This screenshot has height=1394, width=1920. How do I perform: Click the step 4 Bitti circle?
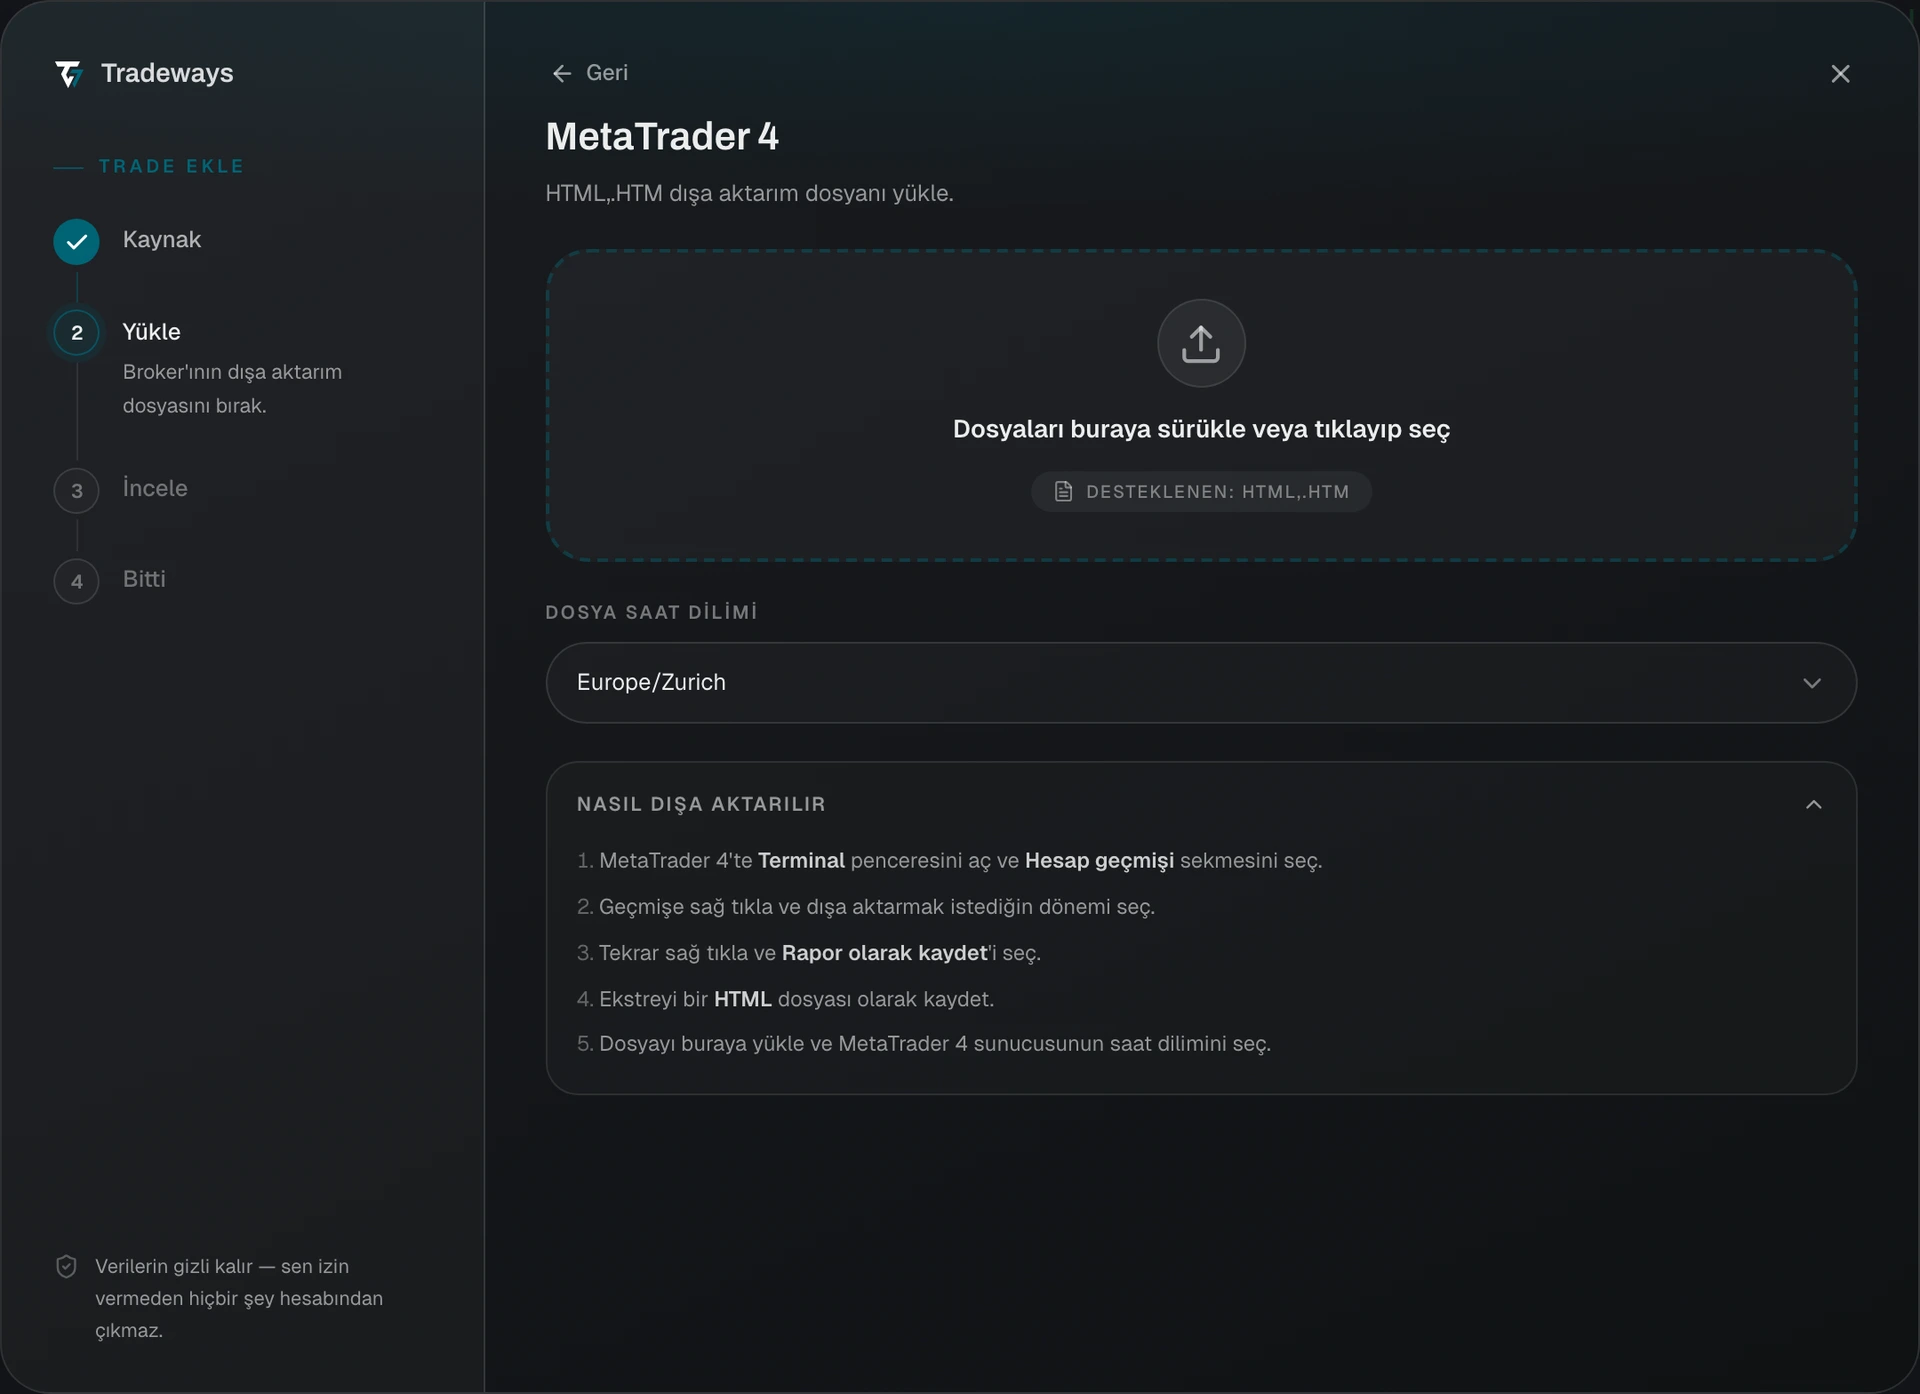[77, 581]
